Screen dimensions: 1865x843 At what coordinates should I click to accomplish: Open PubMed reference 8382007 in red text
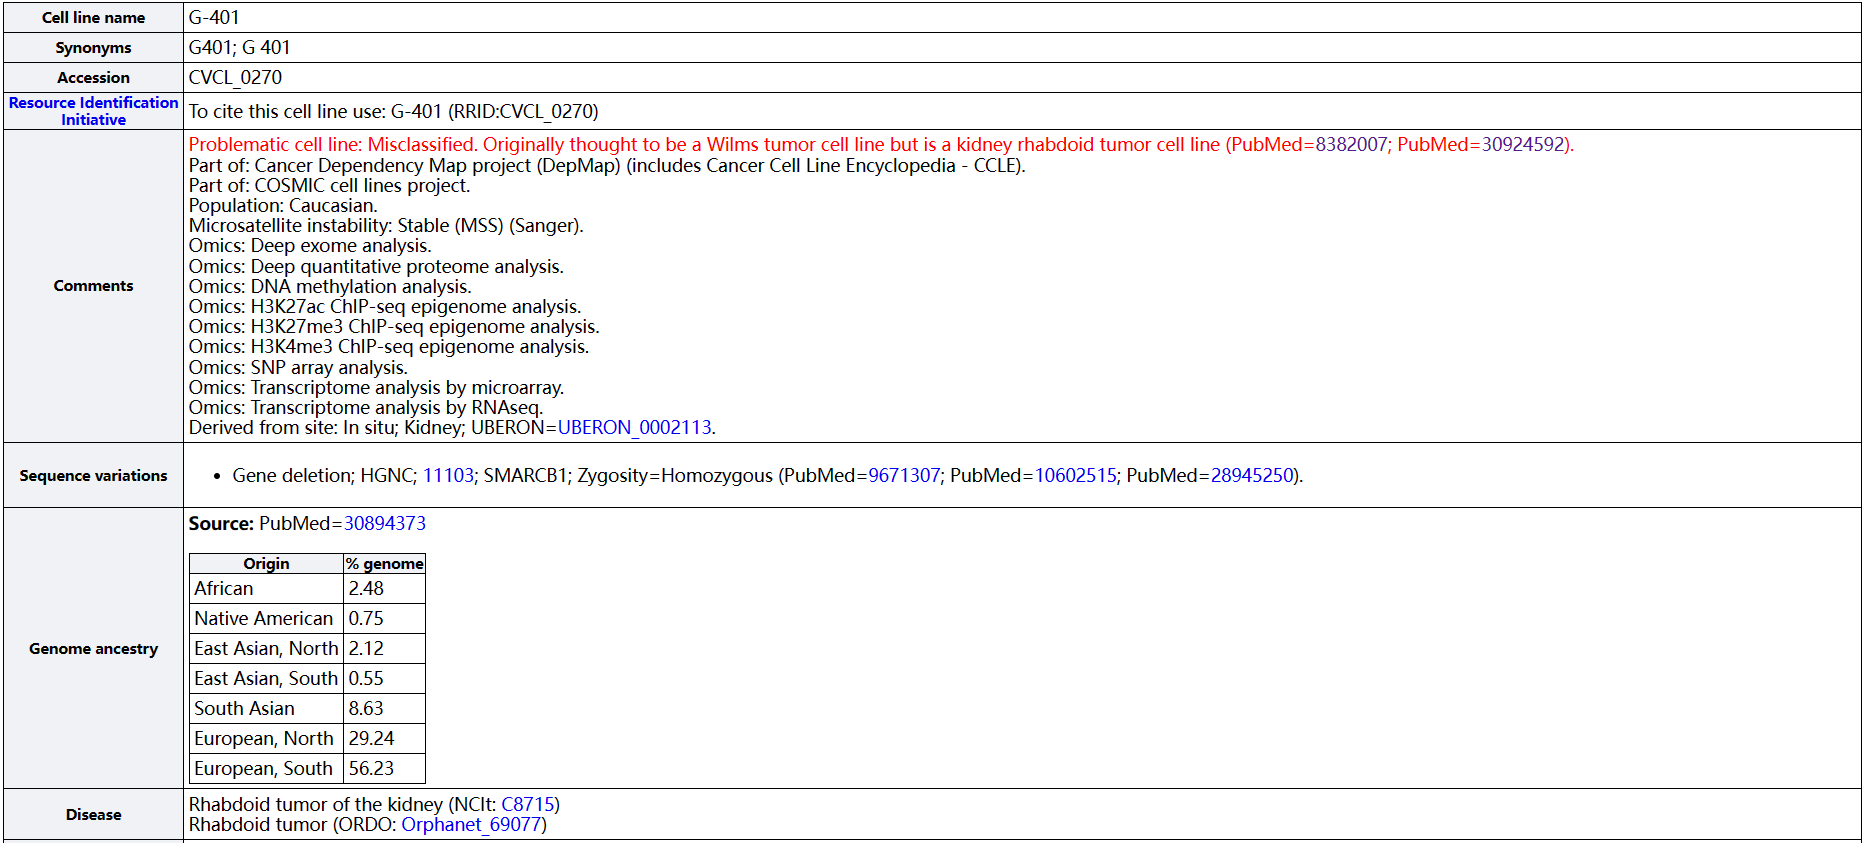coord(1351,145)
